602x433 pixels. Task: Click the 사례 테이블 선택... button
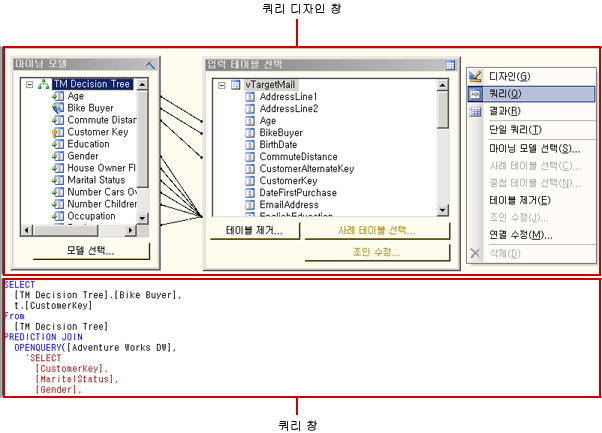pyautogui.click(x=377, y=231)
